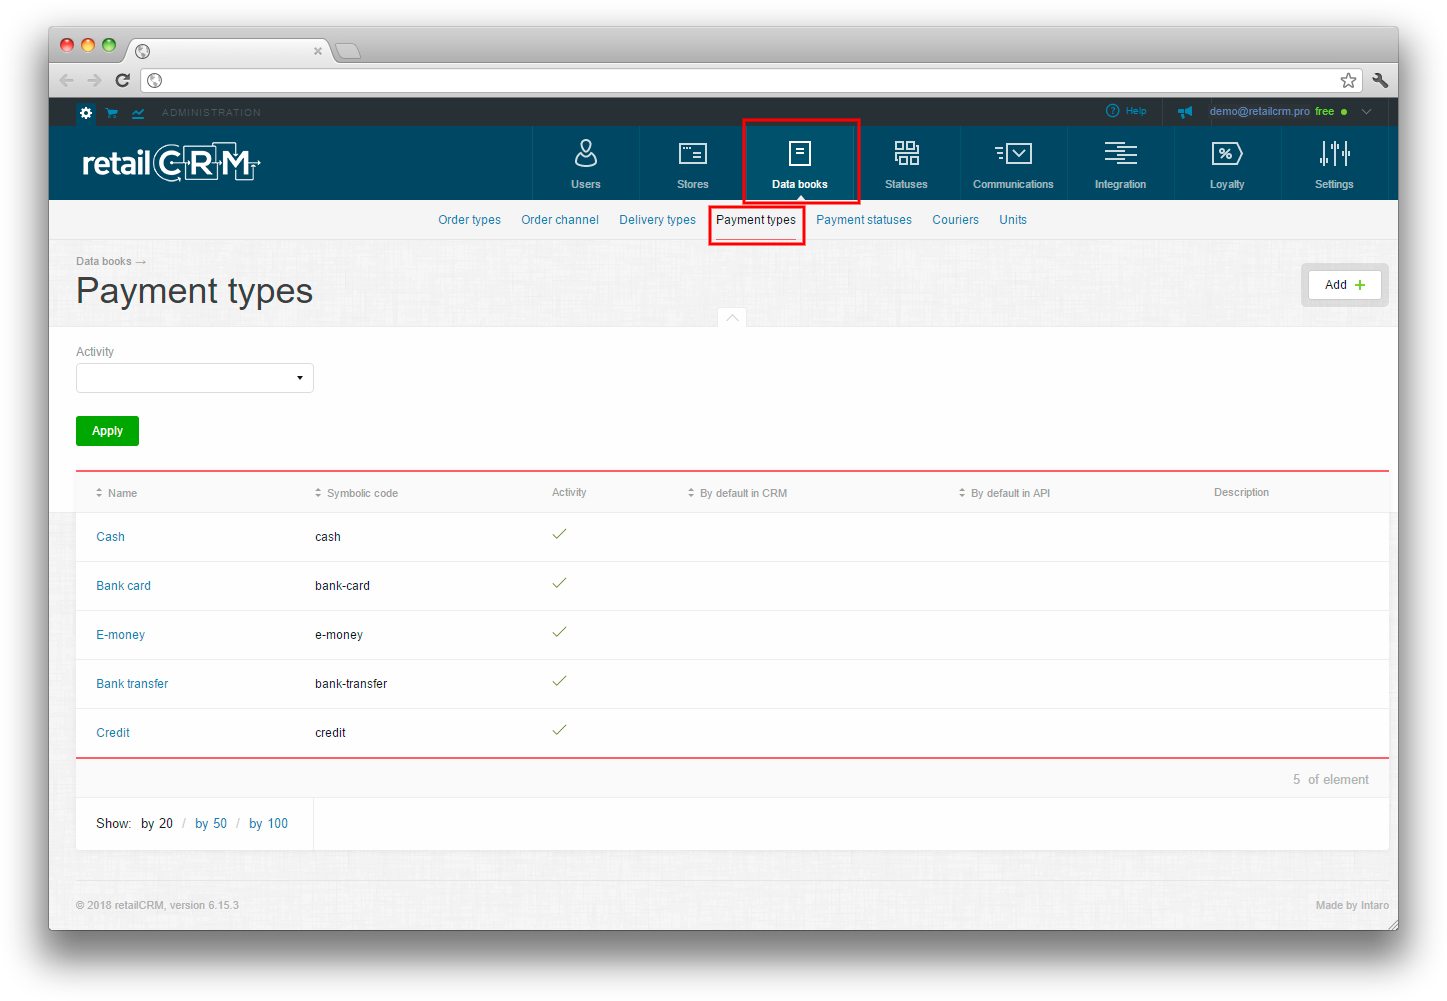
Task: Open a new browser tab
Action: pos(347,51)
